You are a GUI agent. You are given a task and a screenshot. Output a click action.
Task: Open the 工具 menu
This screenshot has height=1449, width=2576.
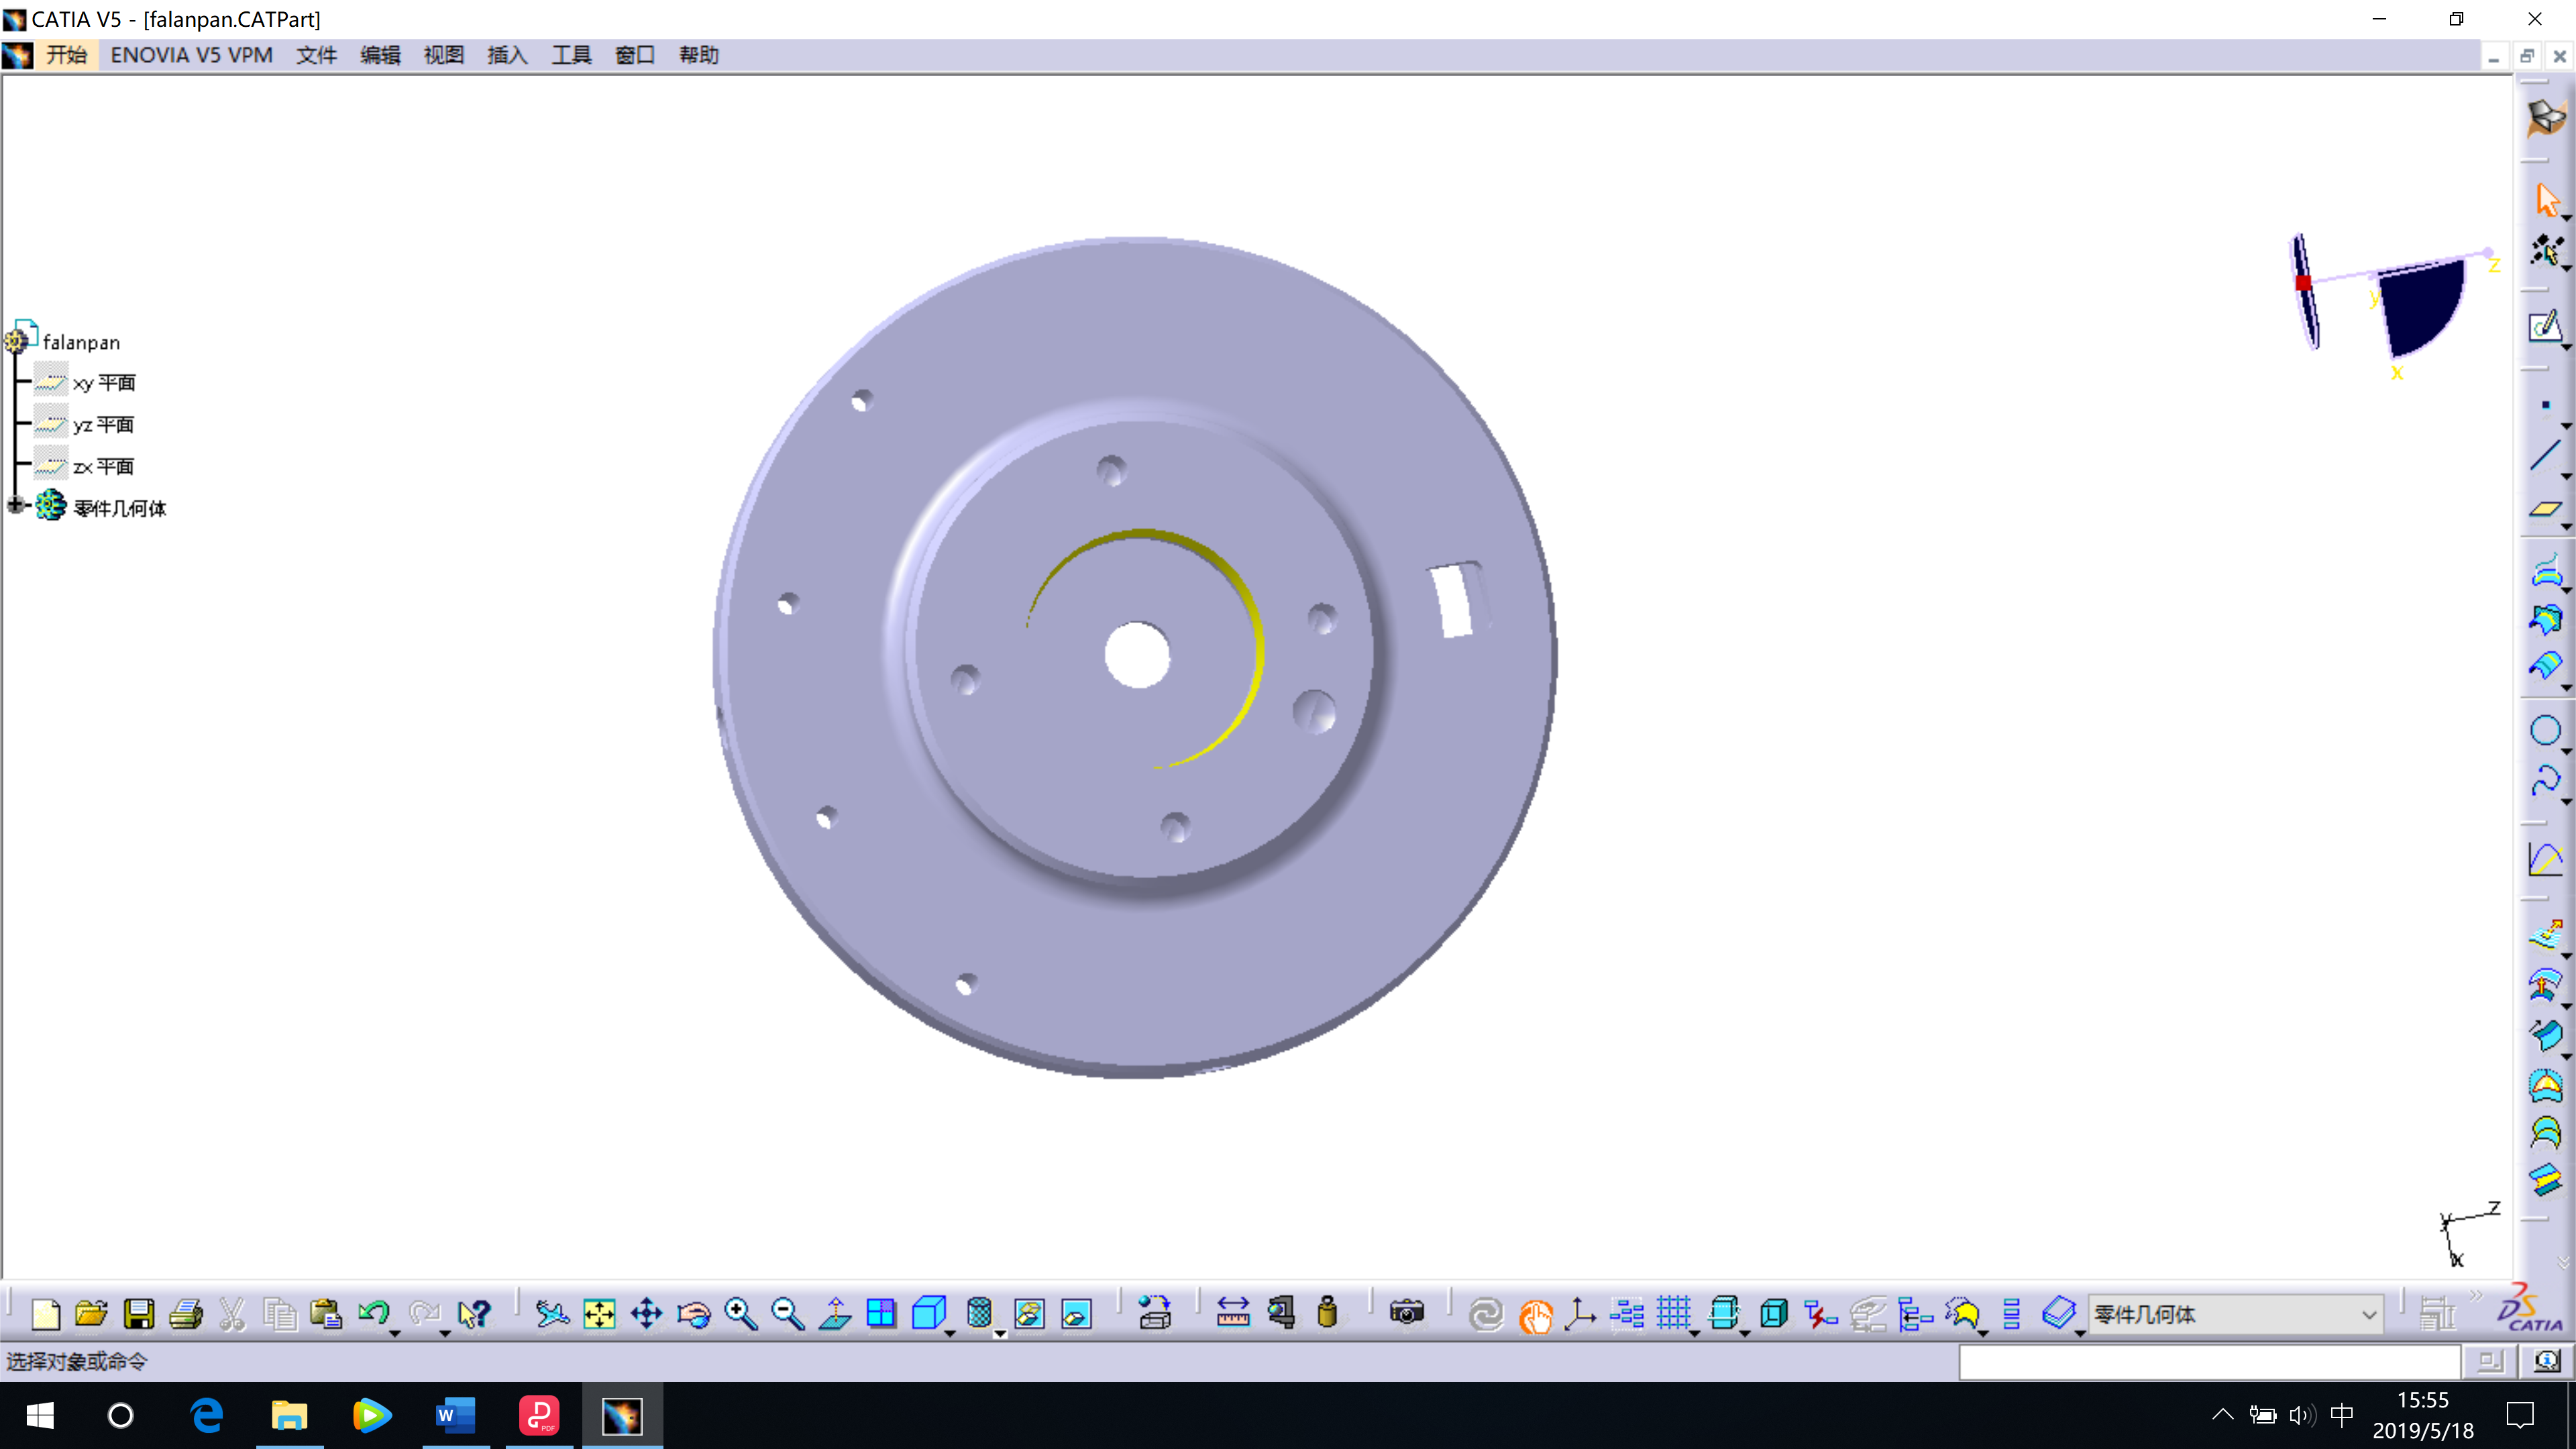570,55
